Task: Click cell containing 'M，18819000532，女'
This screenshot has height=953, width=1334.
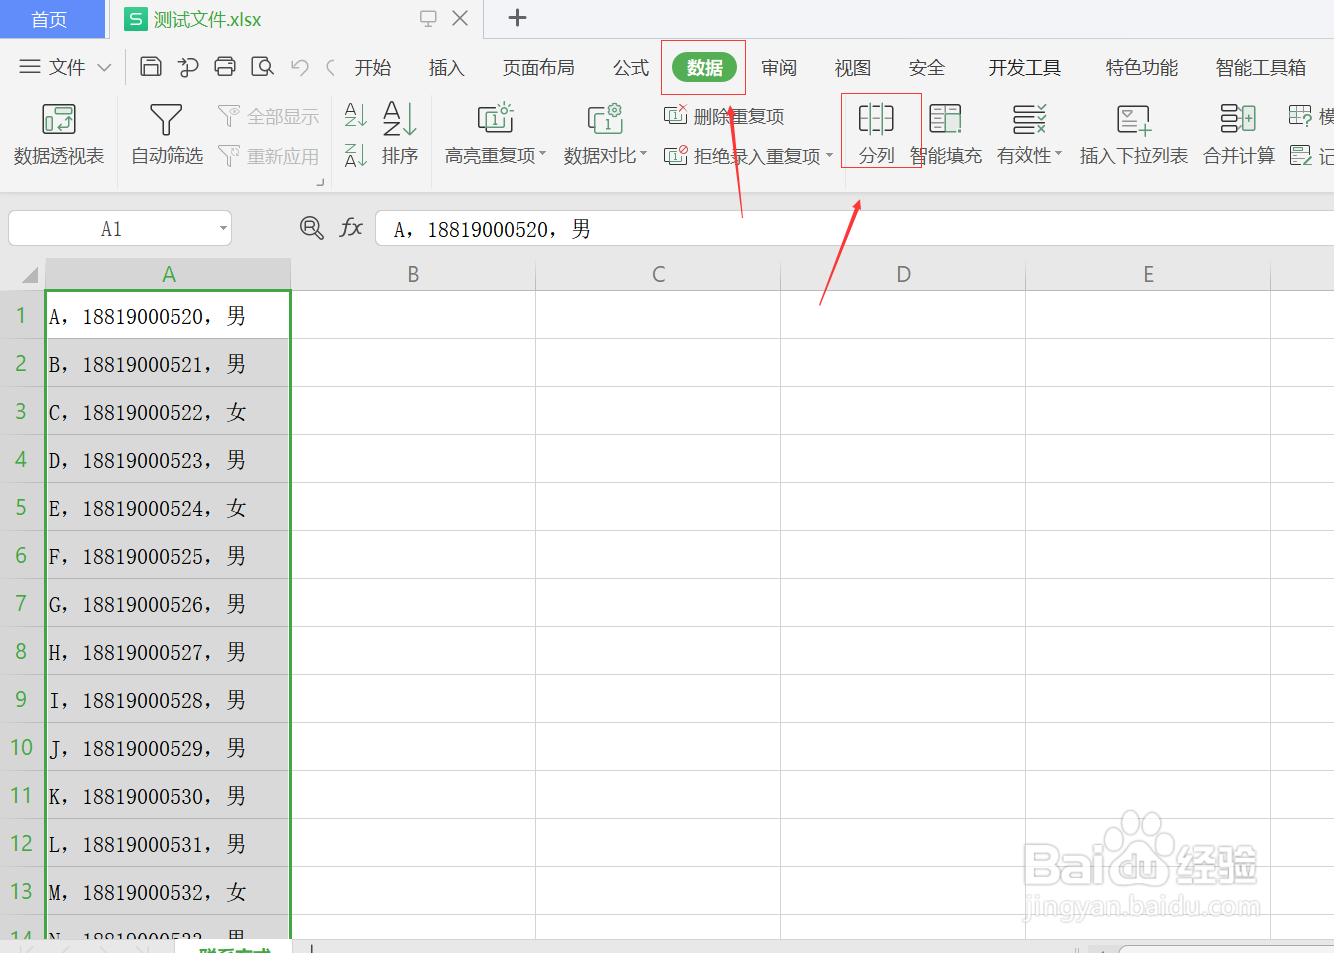Action: pos(168,891)
